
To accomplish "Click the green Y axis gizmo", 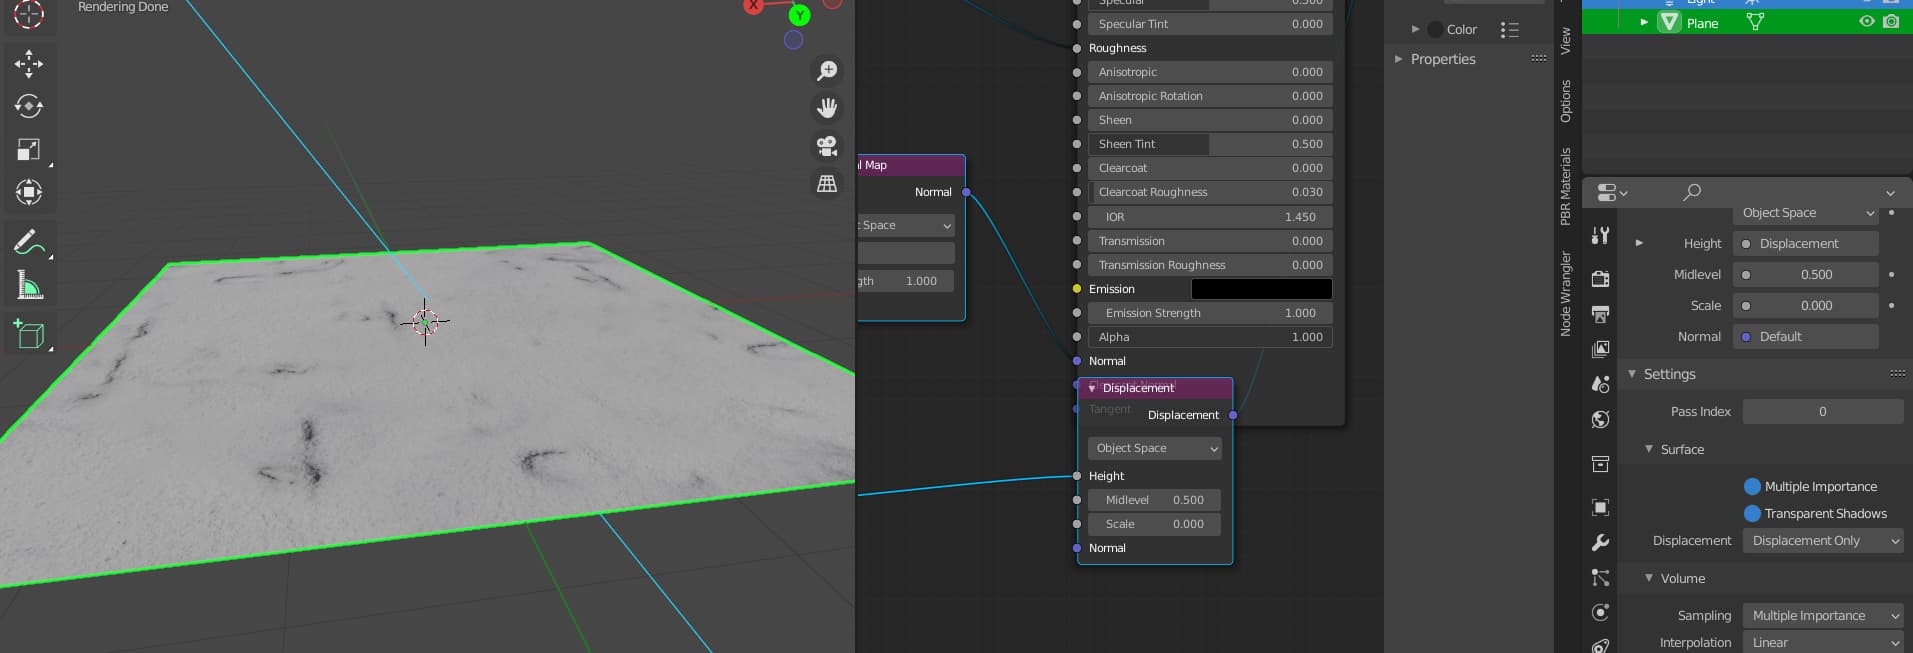I will [800, 15].
